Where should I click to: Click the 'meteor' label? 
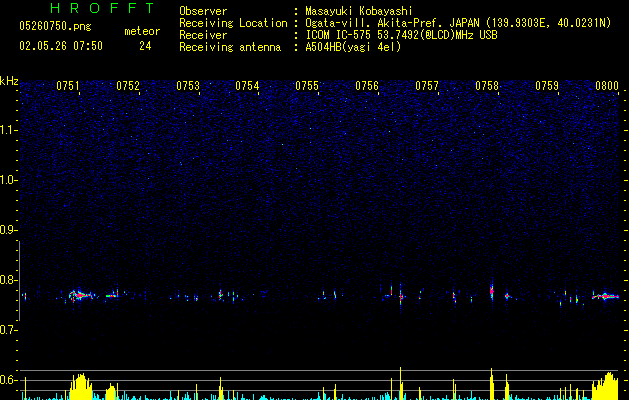pos(142,31)
